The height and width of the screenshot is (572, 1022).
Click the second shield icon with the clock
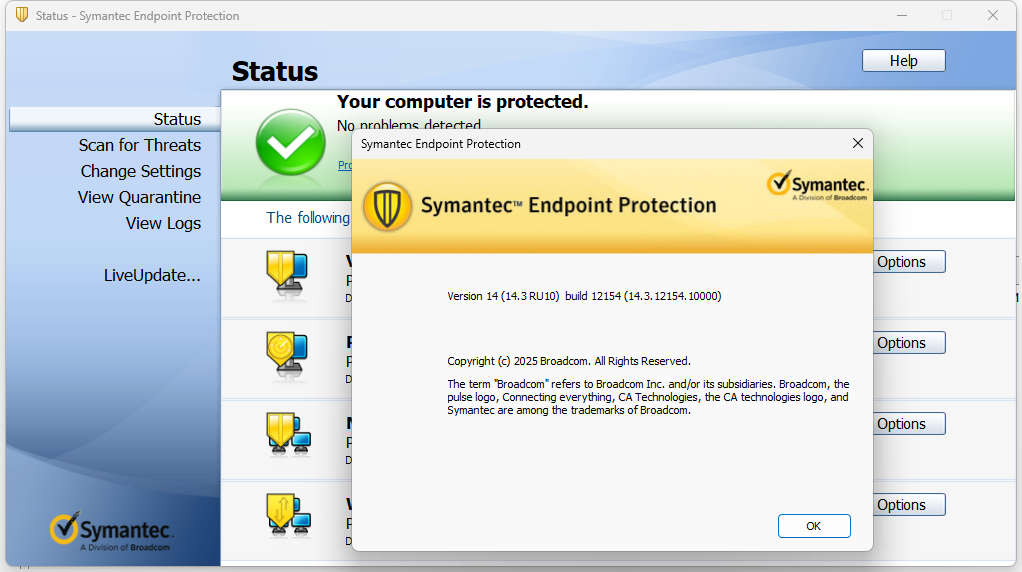[287, 354]
